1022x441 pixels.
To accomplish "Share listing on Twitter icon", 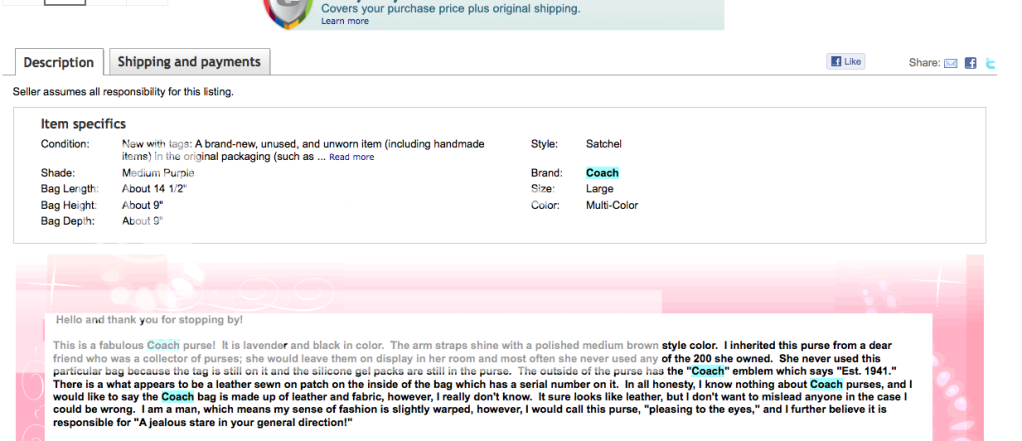I will [x=991, y=63].
